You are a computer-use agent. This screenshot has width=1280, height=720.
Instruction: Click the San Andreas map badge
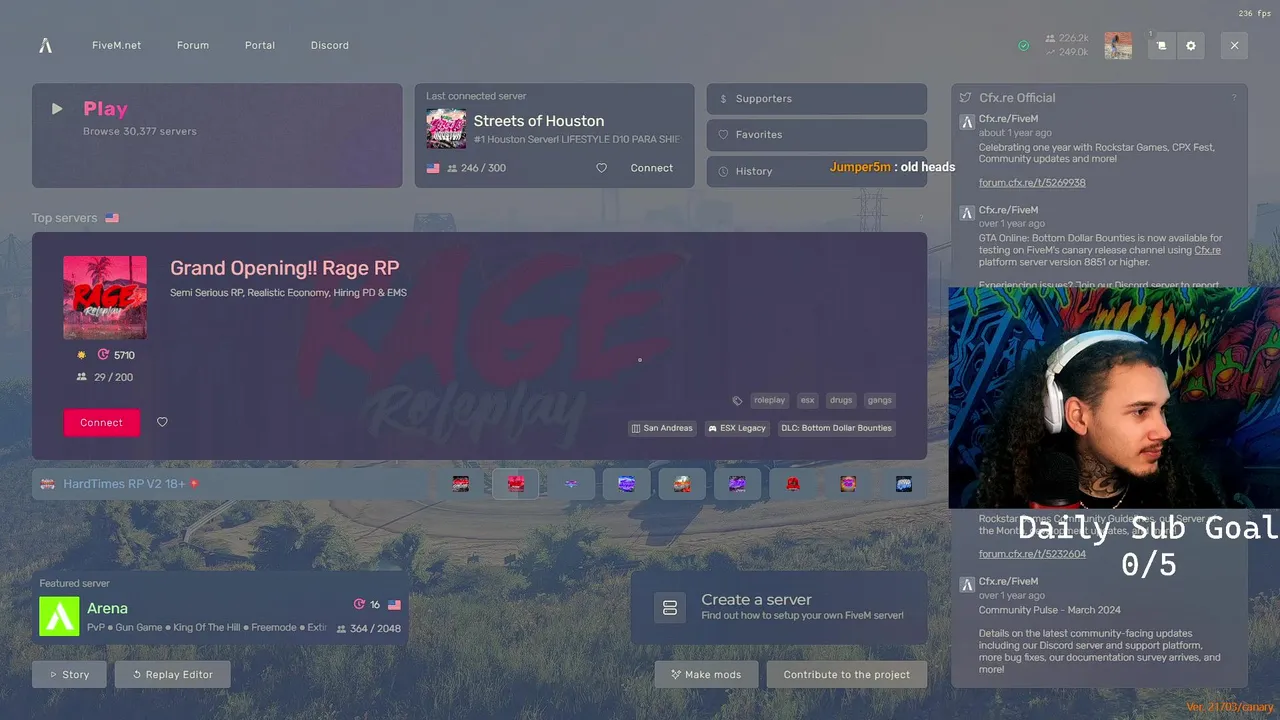click(x=662, y=428)
